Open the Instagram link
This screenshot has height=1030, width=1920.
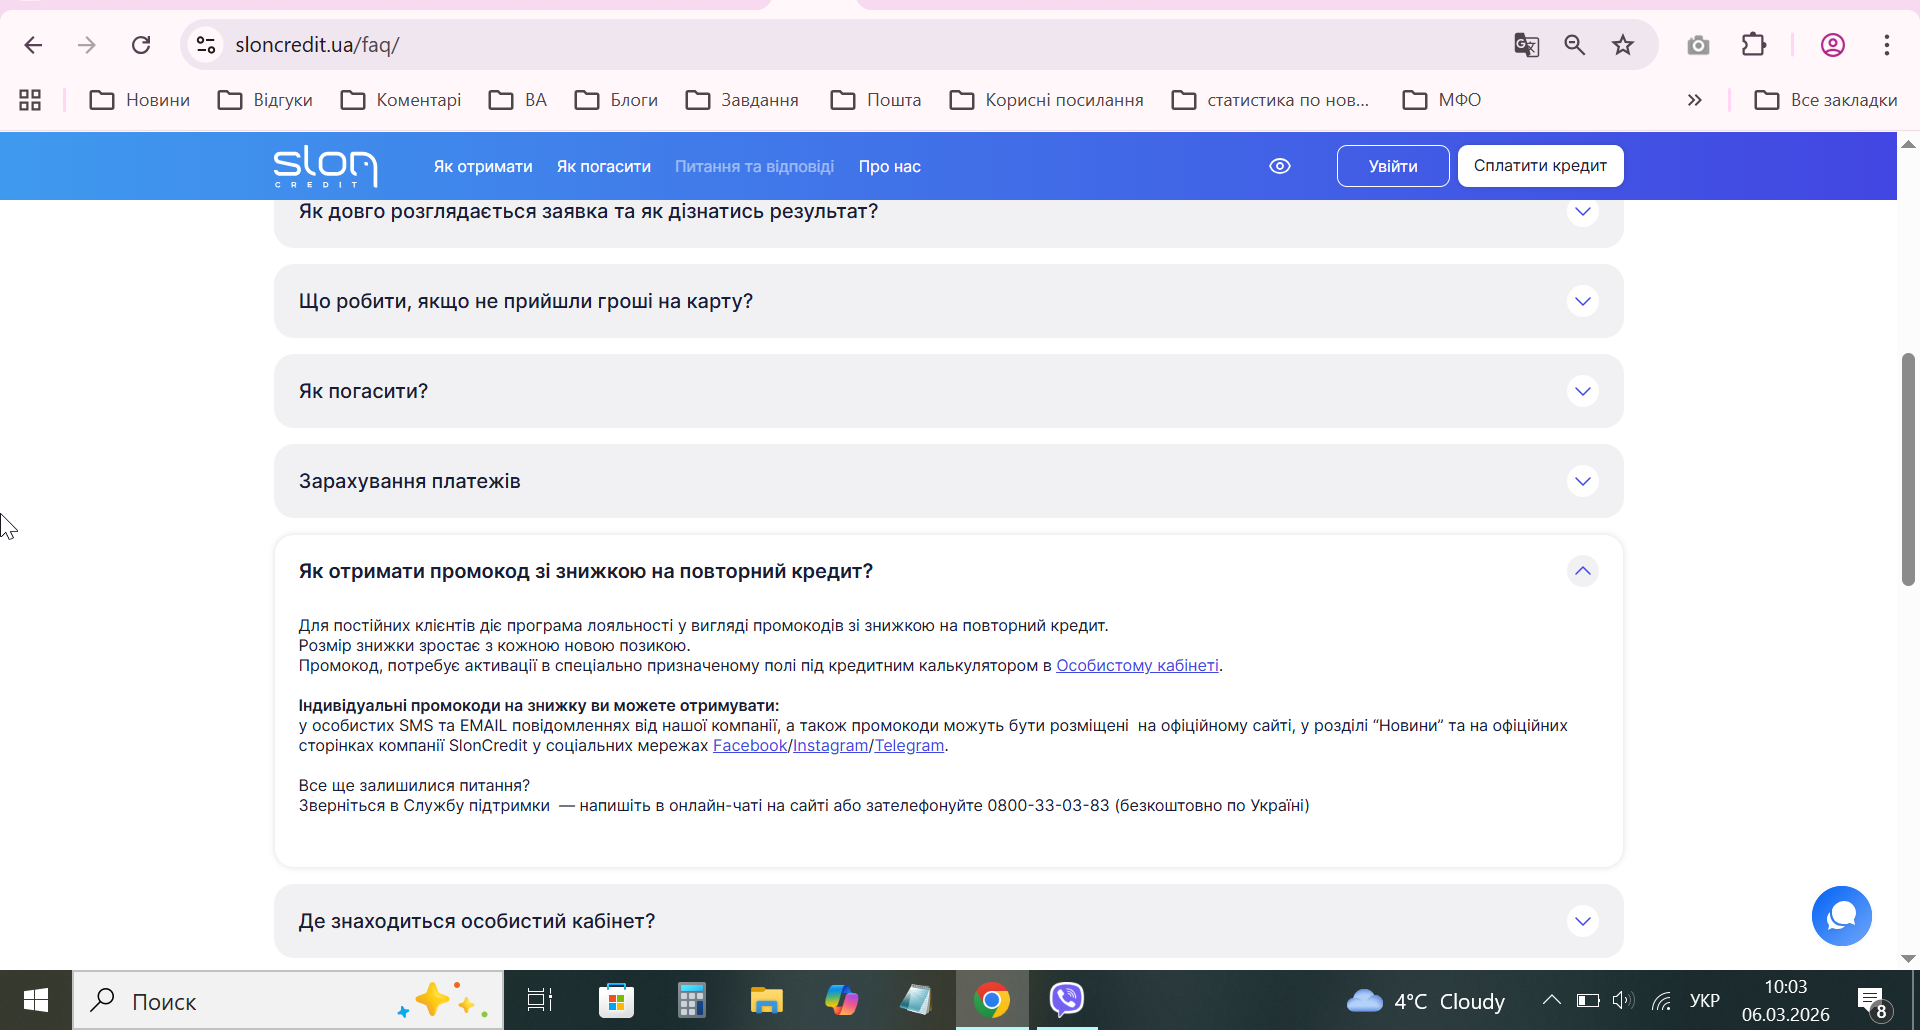830,745
